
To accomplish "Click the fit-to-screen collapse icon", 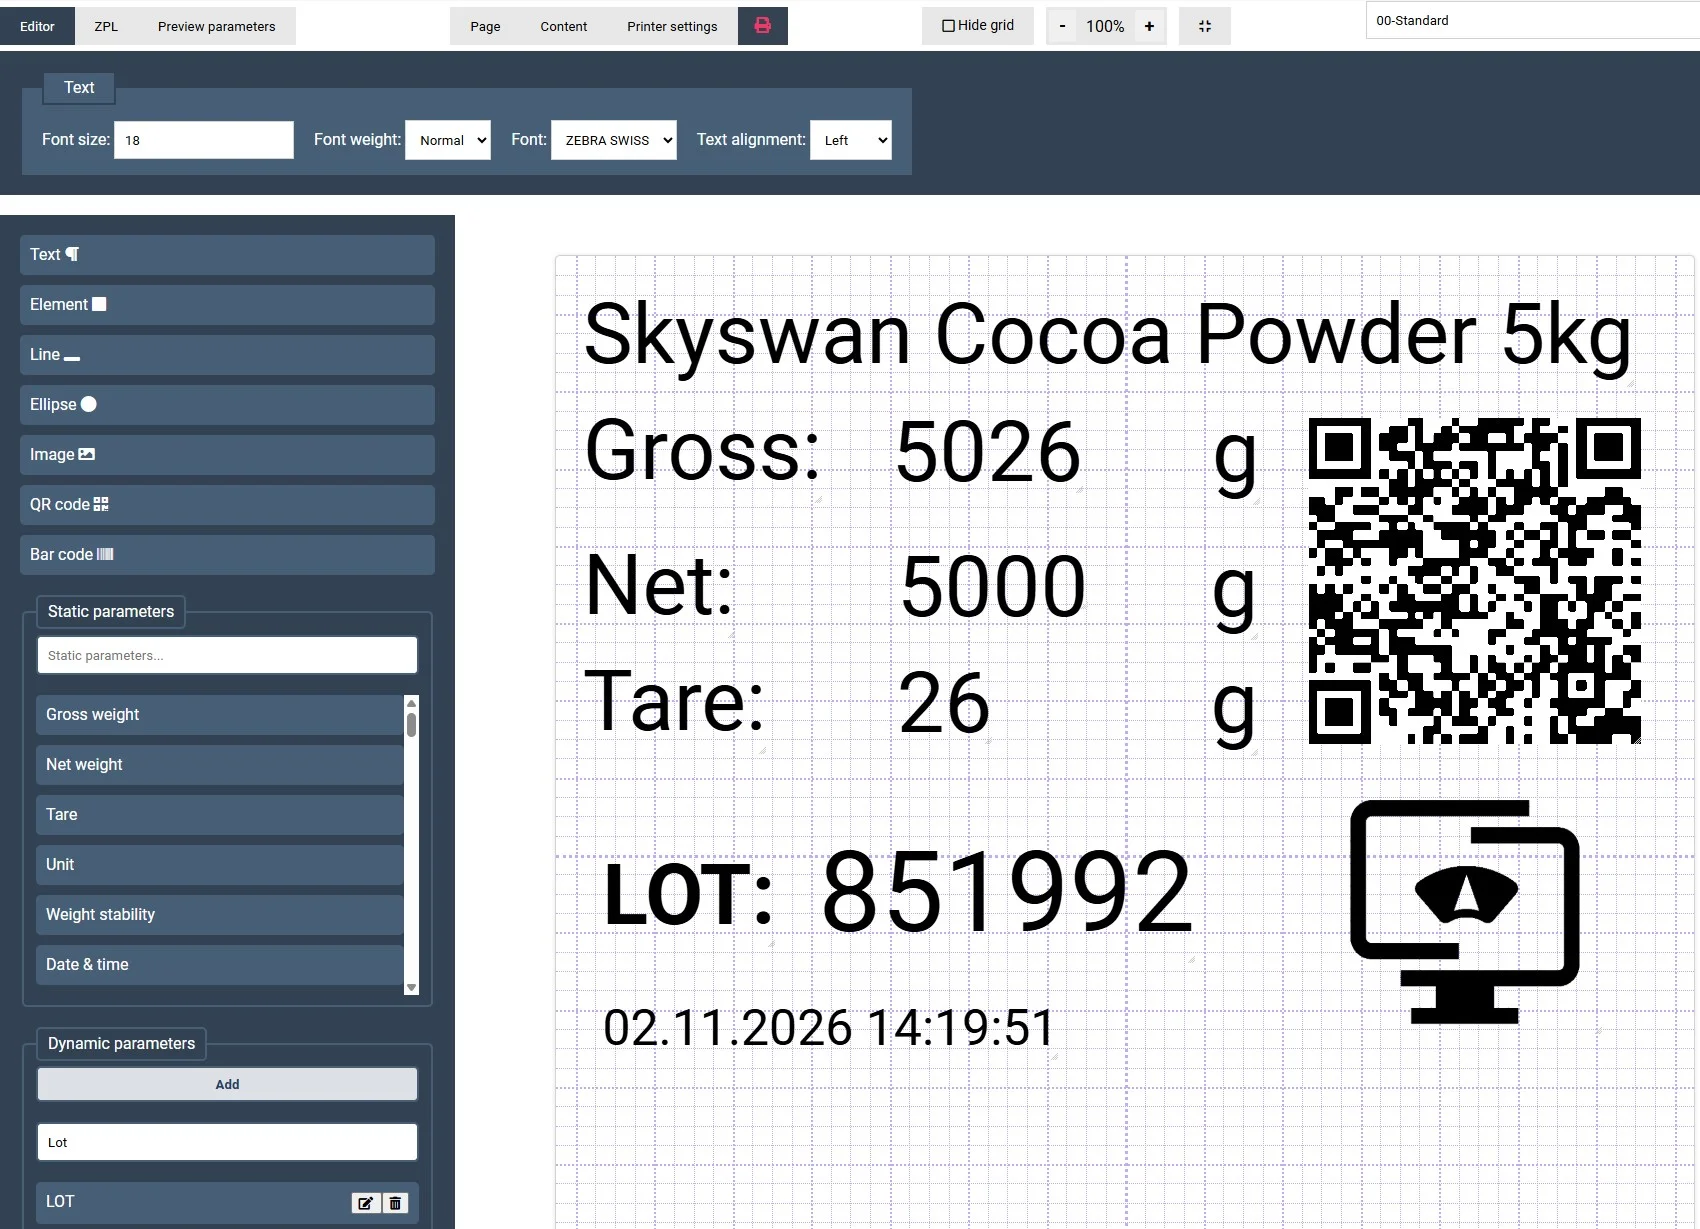I will (1204, 26).
